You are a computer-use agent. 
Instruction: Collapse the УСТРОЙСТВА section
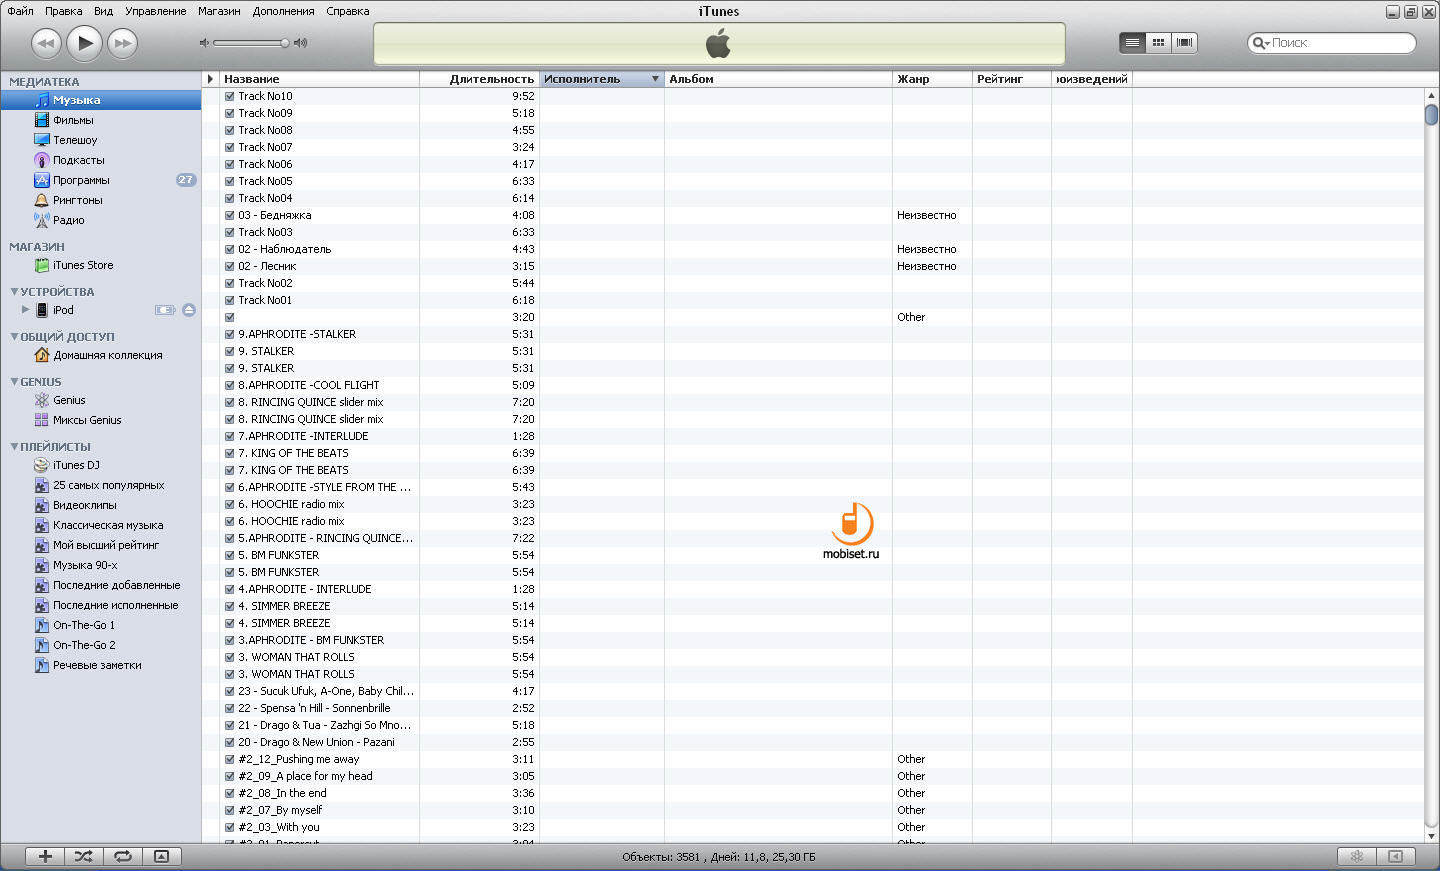(14, 291)
